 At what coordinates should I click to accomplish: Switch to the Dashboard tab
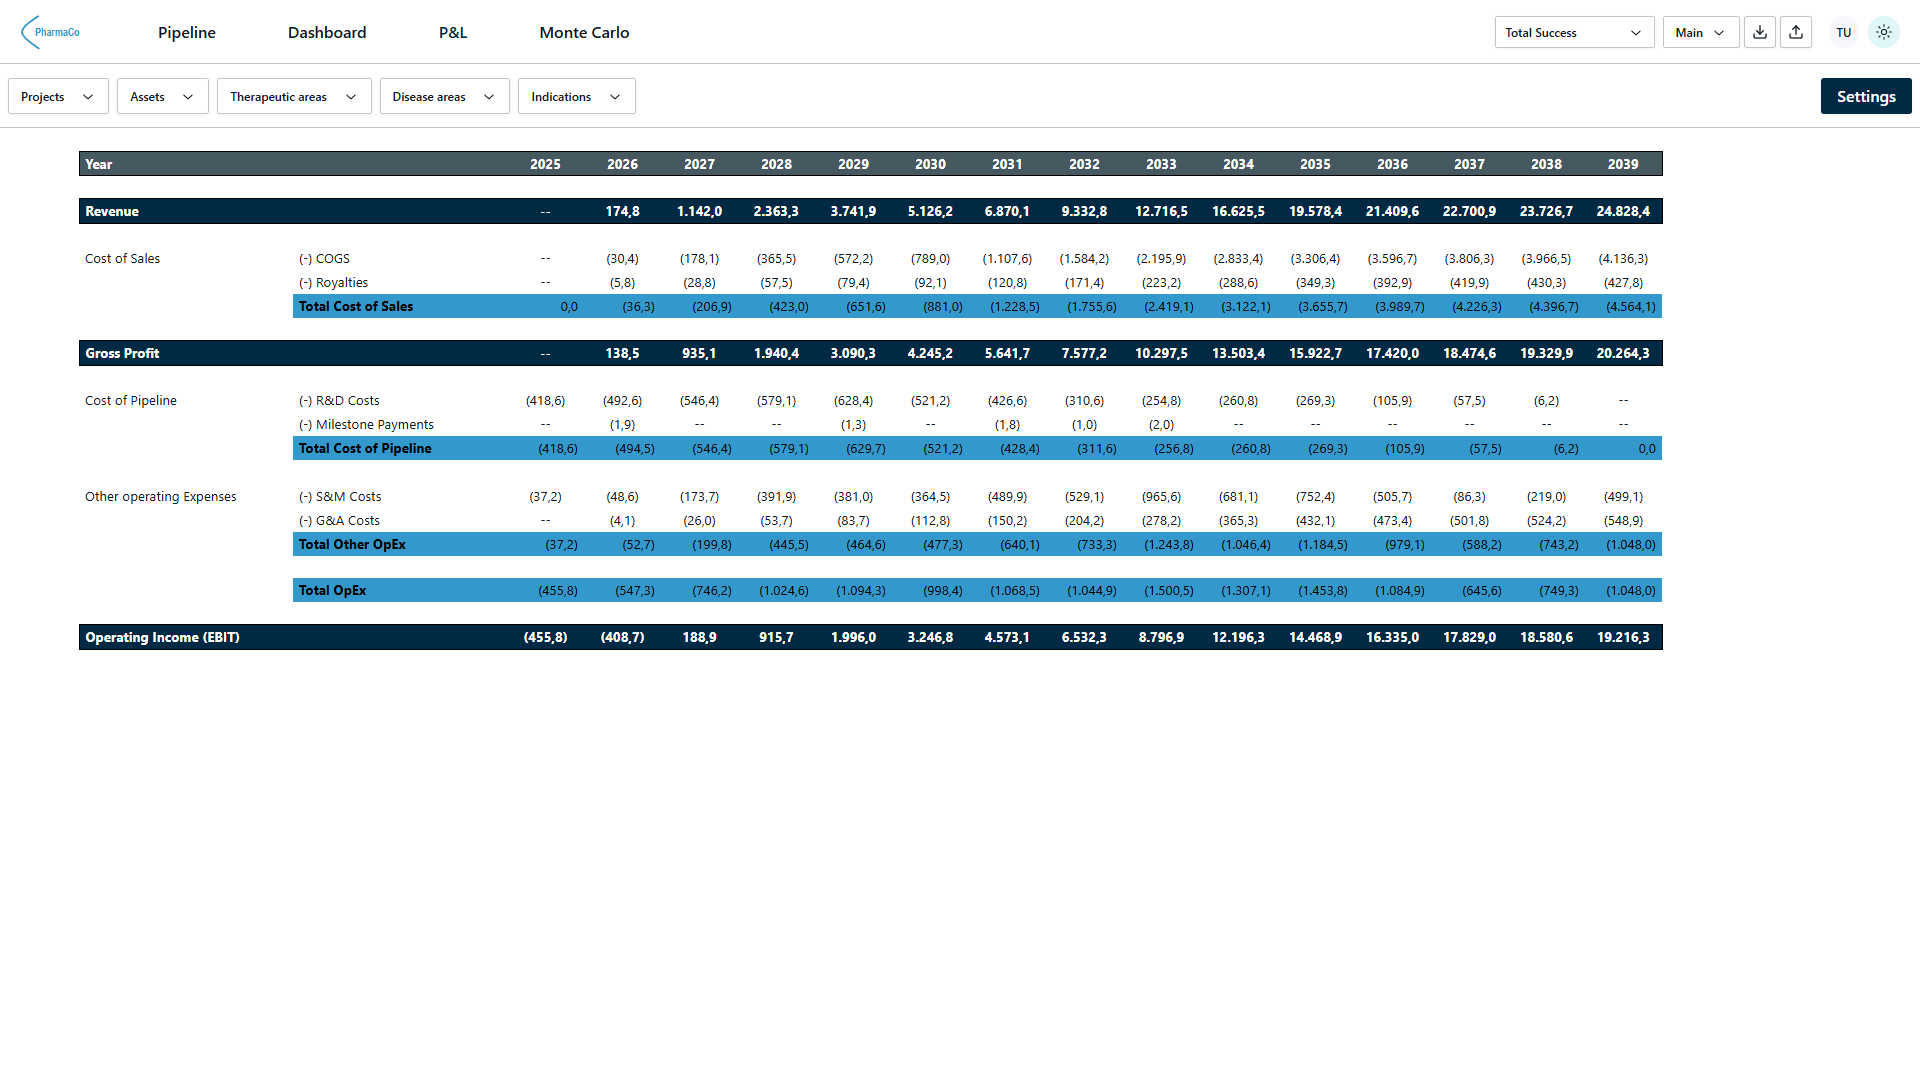tap(327, 32)
